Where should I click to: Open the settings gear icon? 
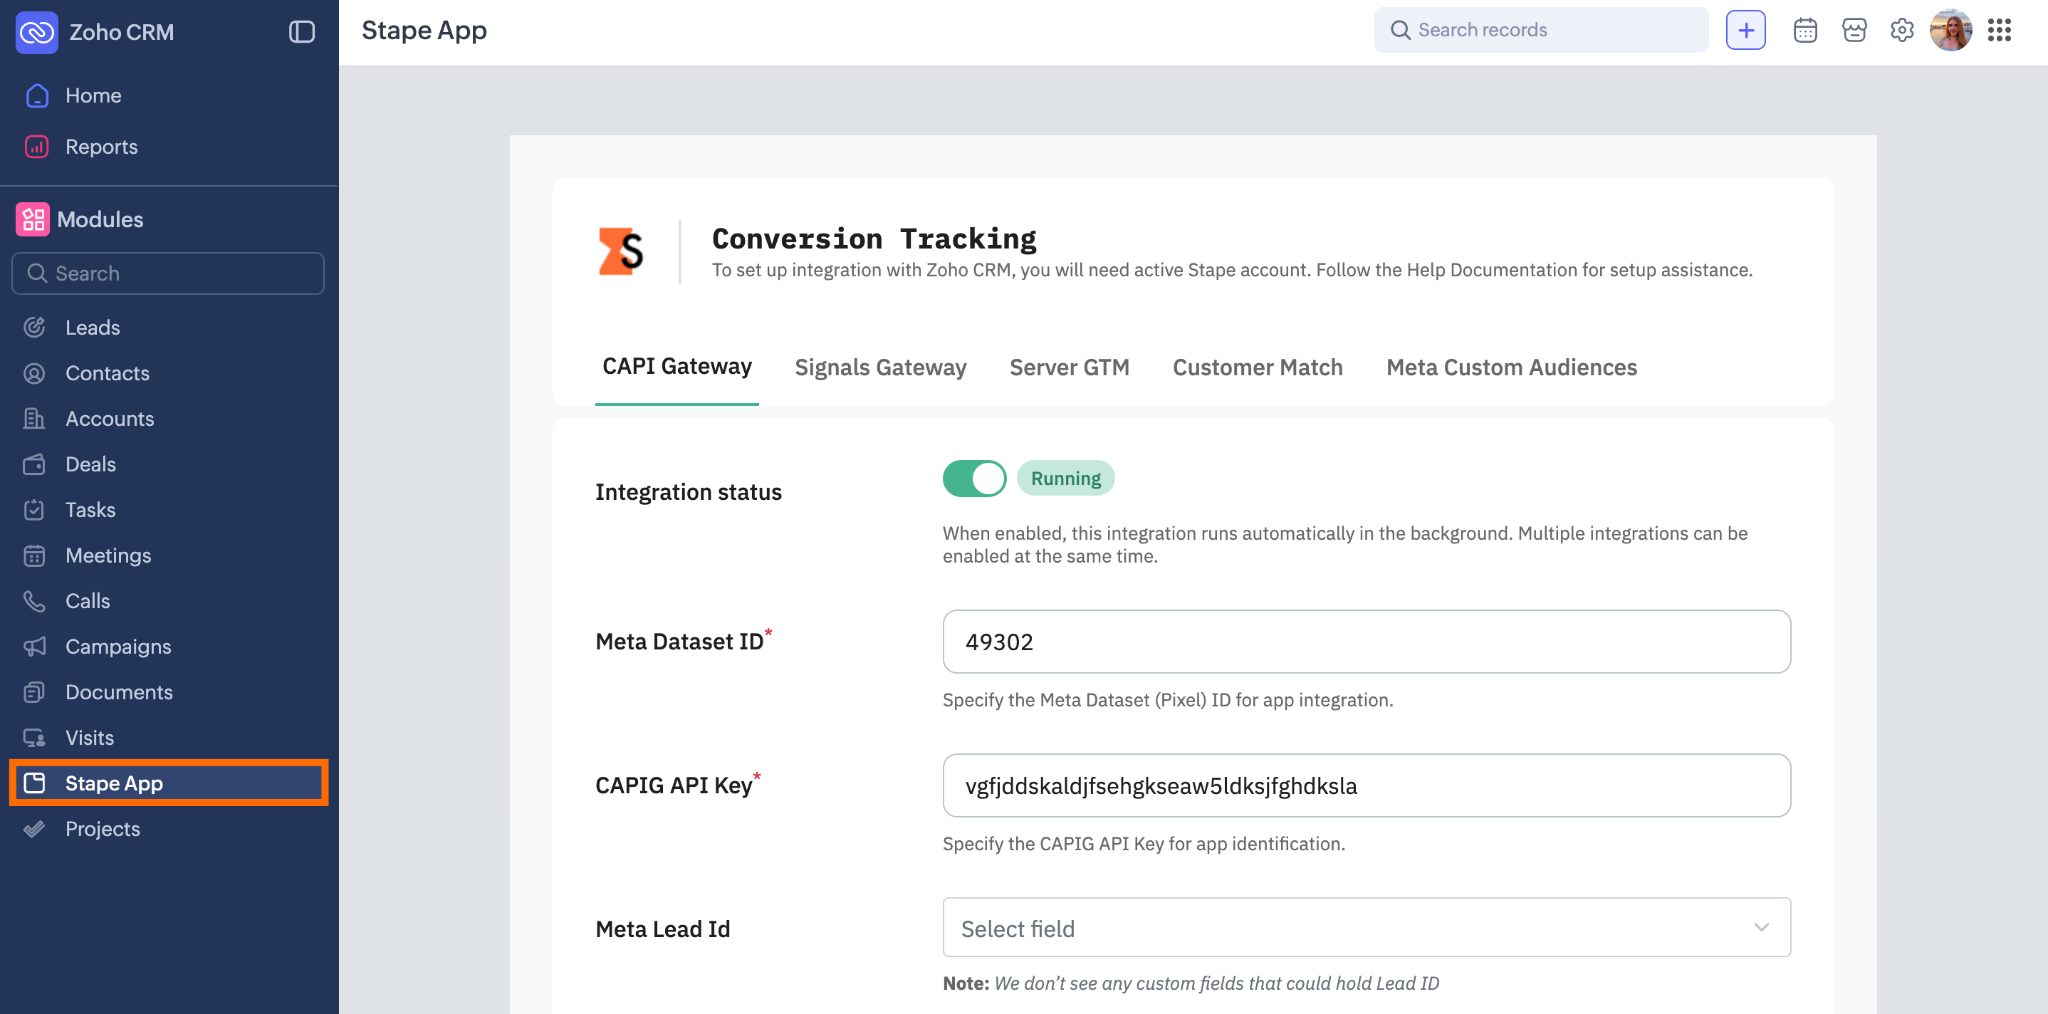tap(1902, 30)
